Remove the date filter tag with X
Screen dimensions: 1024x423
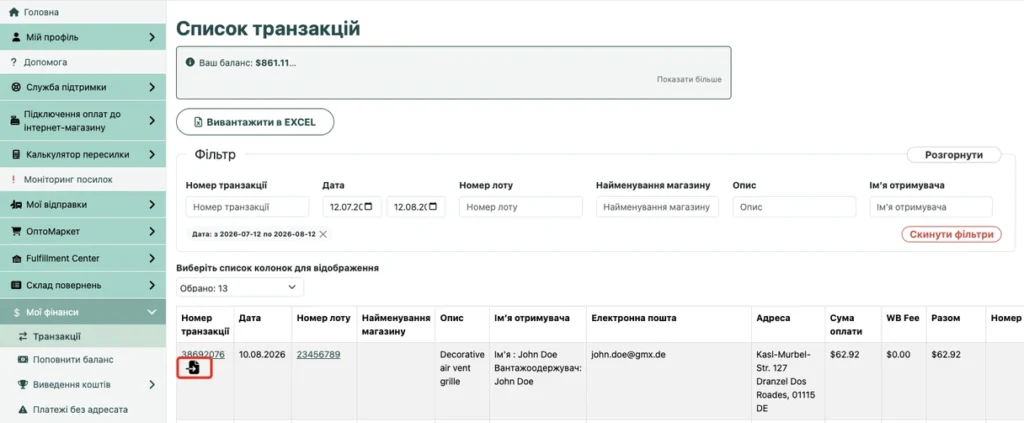(323, 234)
